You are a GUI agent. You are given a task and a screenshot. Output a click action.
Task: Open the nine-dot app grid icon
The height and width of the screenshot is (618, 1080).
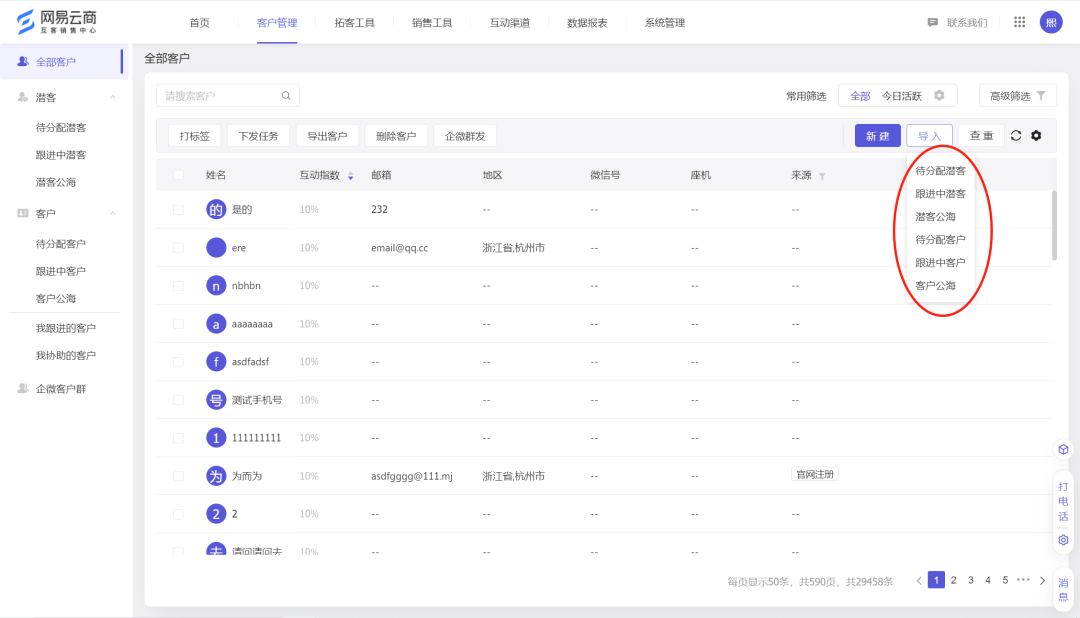(x=1019, y=21)
